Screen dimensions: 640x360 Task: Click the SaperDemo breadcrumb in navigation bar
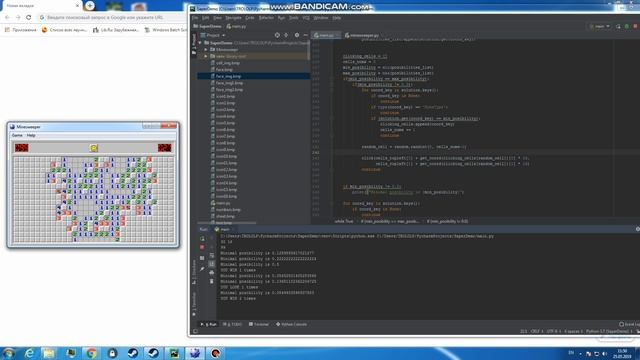[x=207, y=26]
